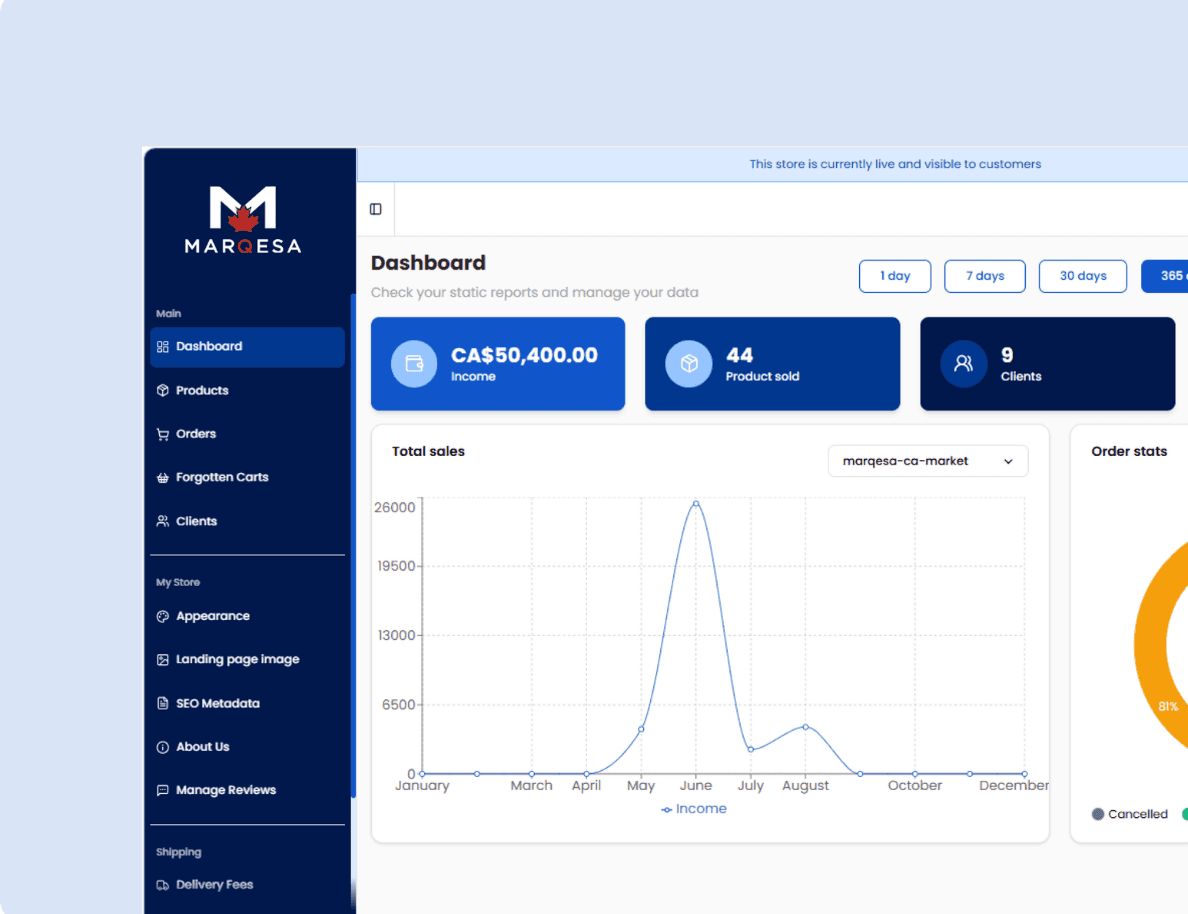Click the Orders cart icon in sidebar
1188x914 pixels.
pyautogui.click(x=163, y=434)
